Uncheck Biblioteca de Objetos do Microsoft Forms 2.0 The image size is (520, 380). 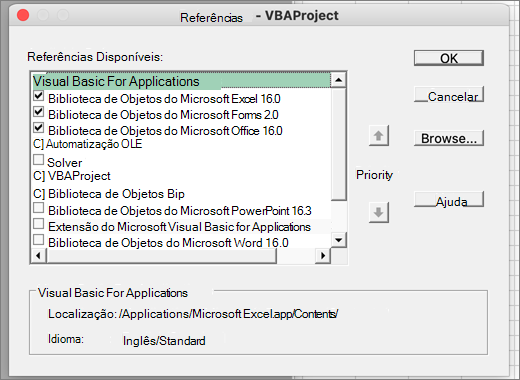coord(39,112)
